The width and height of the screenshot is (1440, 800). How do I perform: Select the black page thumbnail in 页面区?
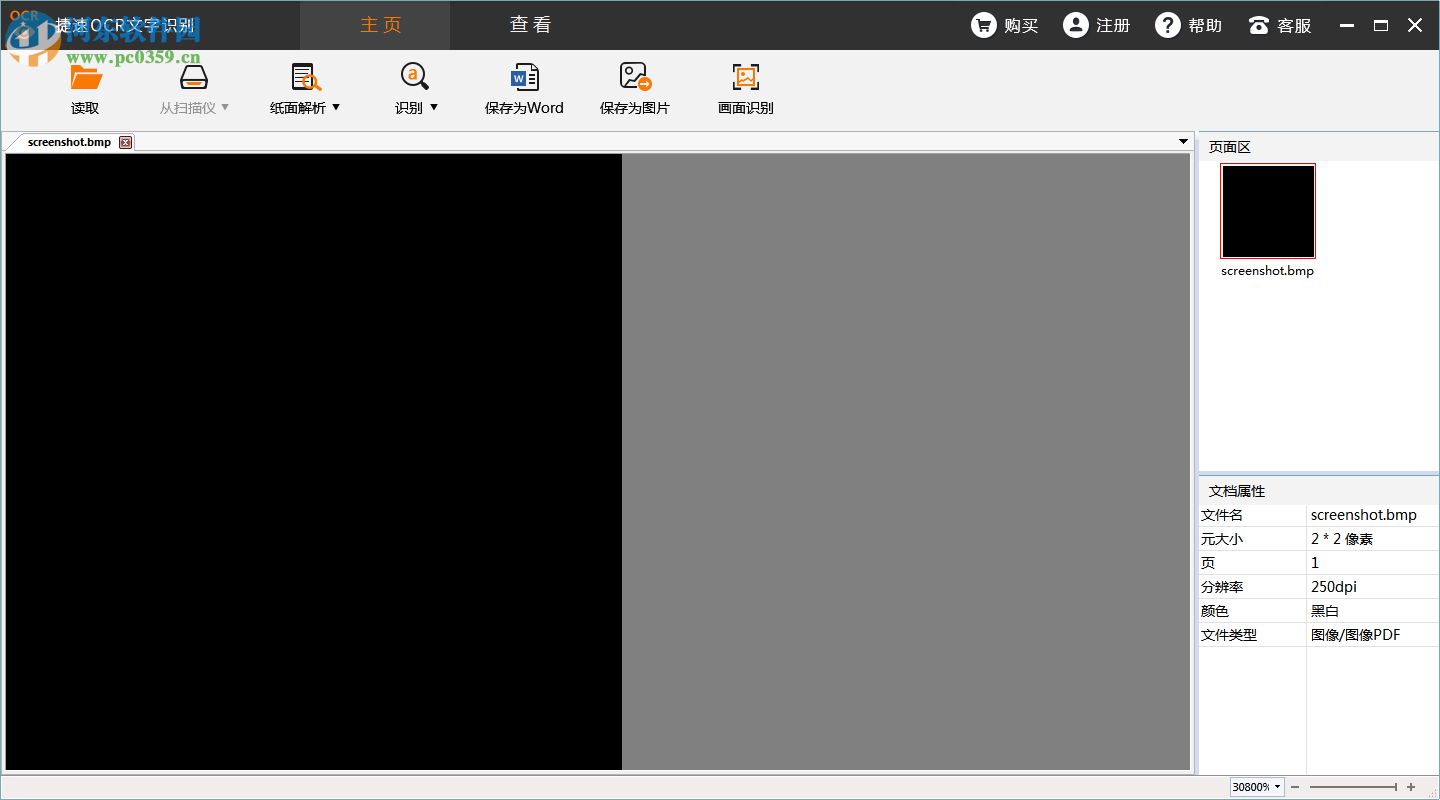coord(1268,211)
